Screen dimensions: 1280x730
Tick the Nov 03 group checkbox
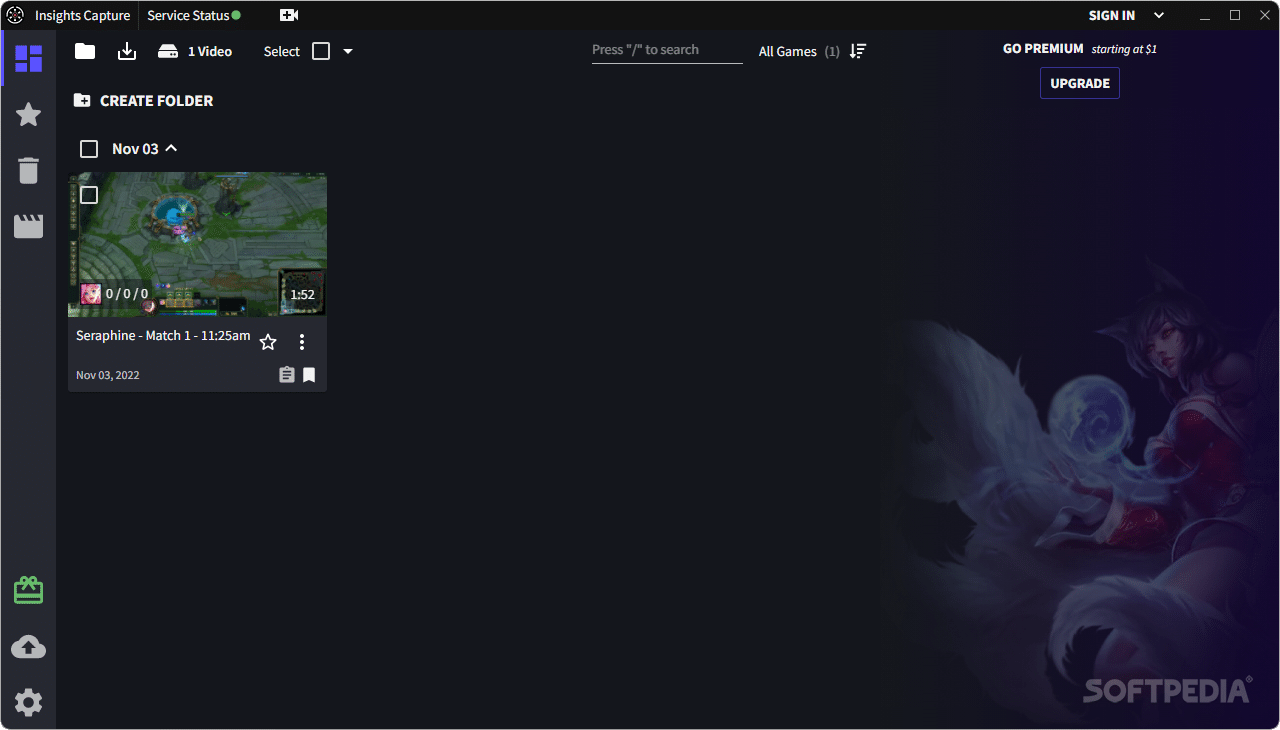89,149
